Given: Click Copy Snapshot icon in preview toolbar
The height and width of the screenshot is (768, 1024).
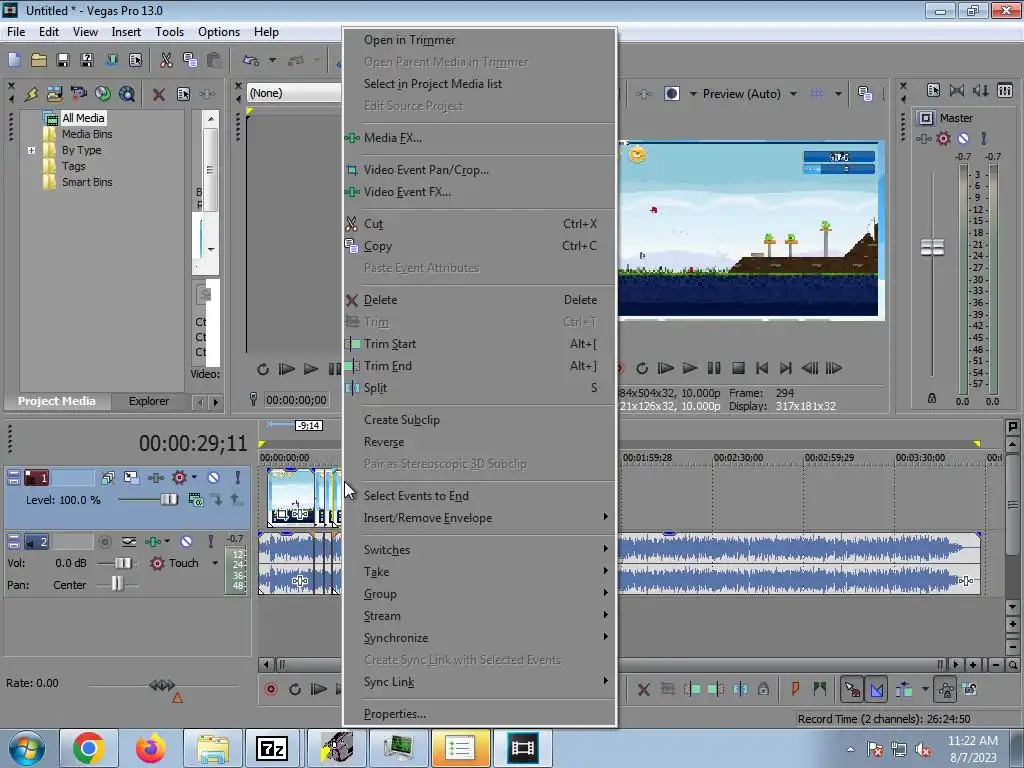Looking at the screenshot, I should pos(865,93).
